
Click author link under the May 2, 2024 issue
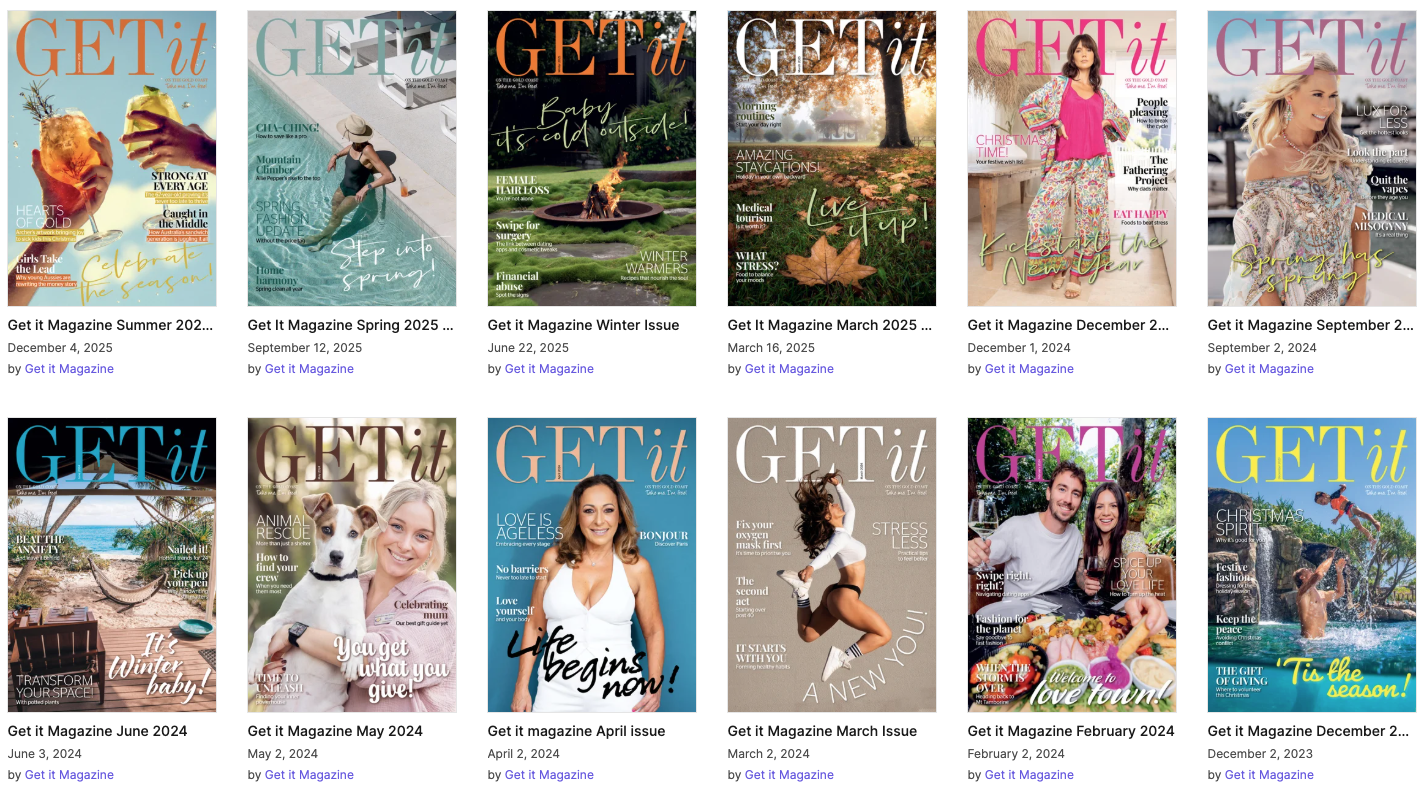point(309,775)
